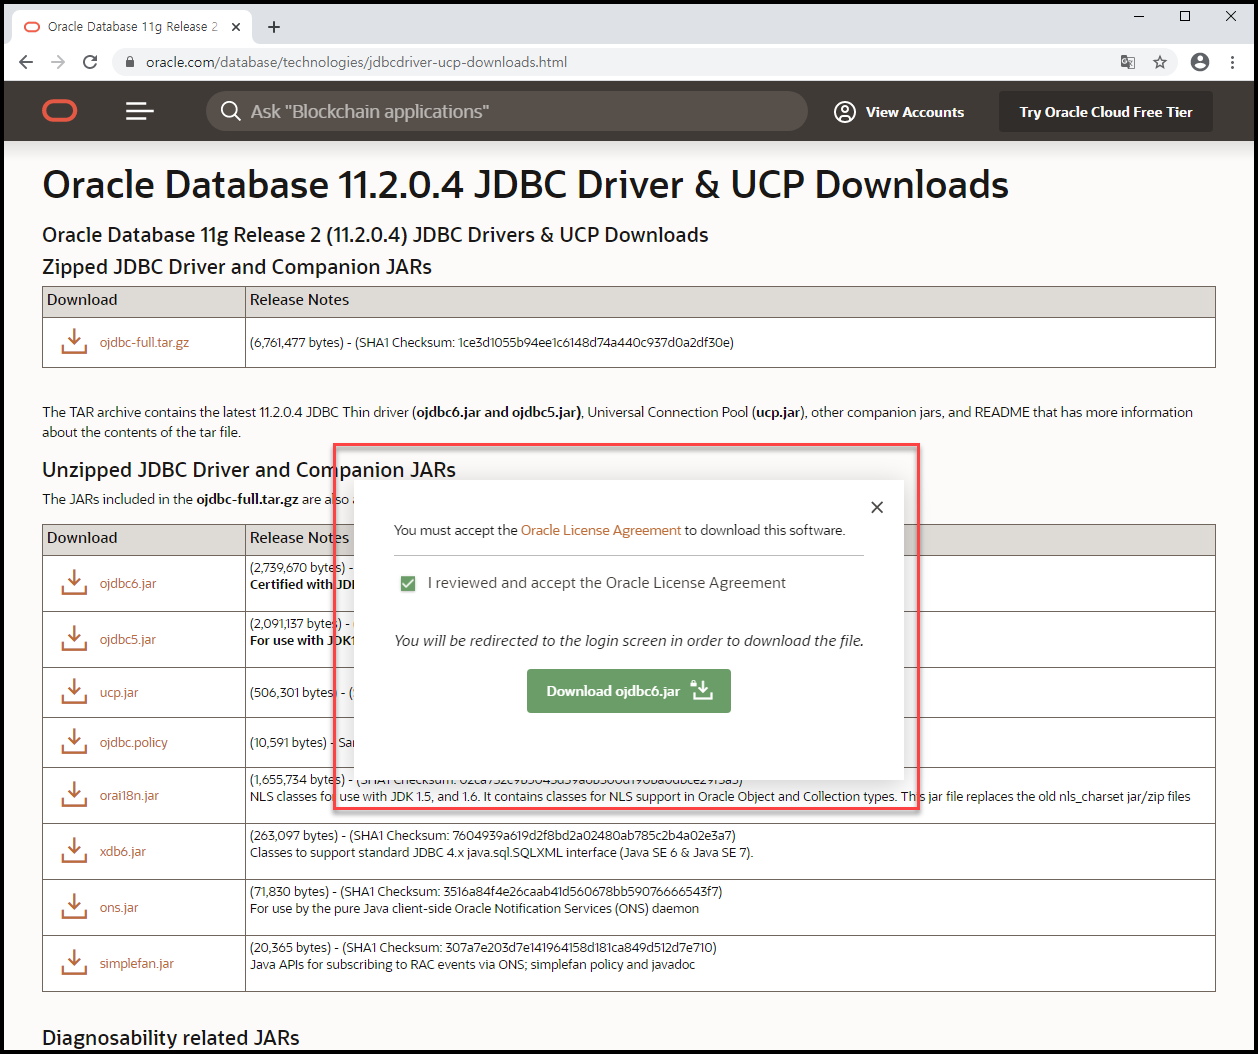The image size is (1258, 1054).
Task: Click 'Zipped JDBC Driver and Companion JARs' heading
Action: [x=237, y=267]
